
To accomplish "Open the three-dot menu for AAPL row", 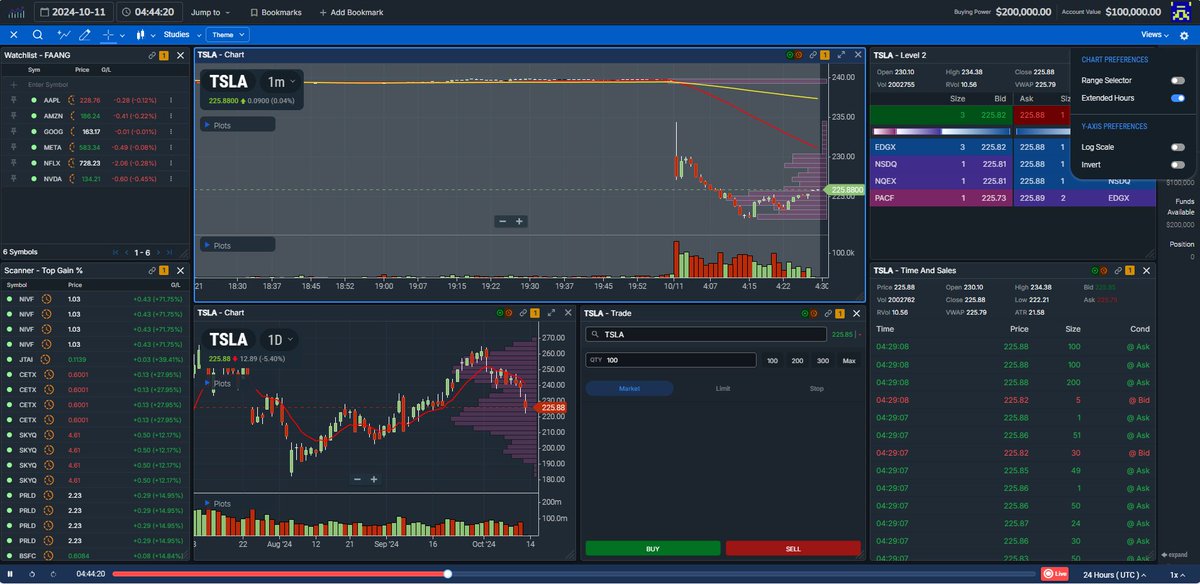I will [x=171, y=100].
